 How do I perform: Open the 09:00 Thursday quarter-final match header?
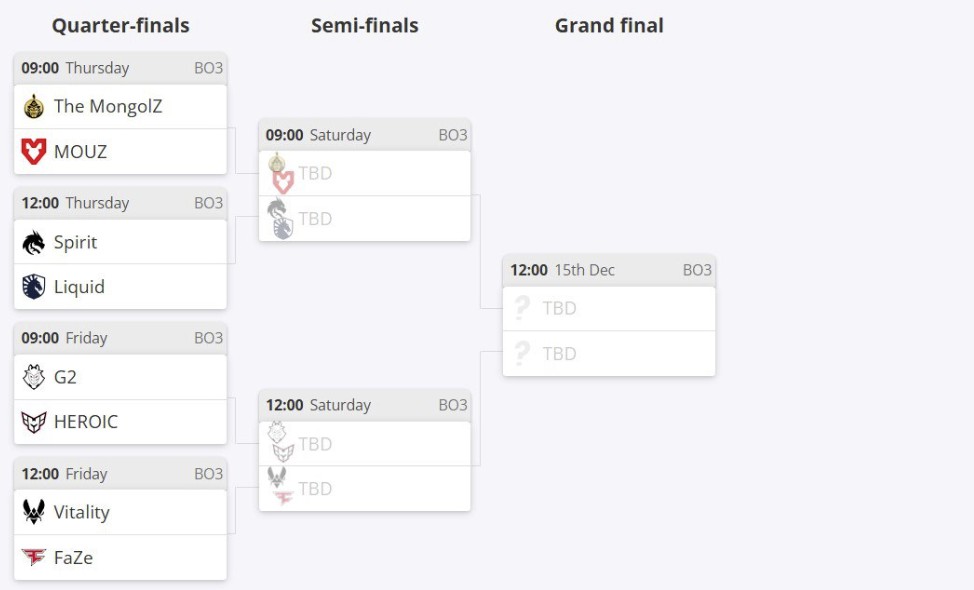[121, 68]
